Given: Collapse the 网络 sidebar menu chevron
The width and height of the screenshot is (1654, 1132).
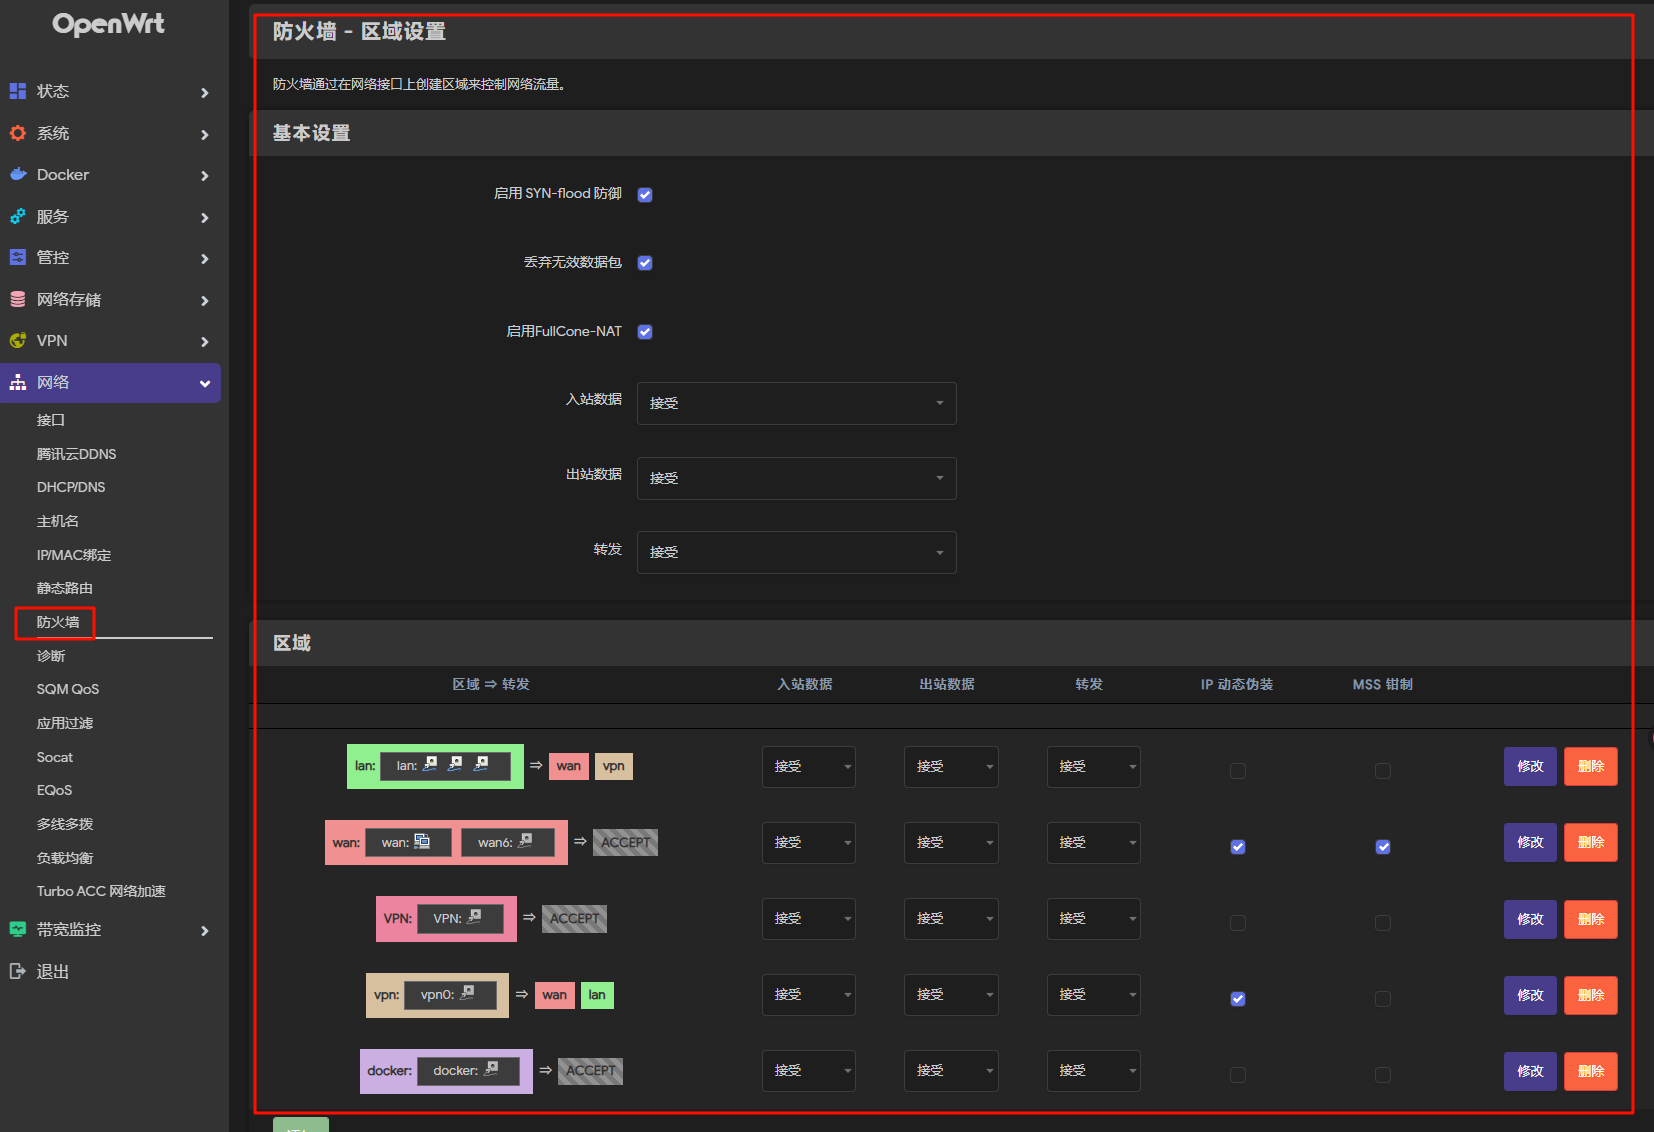Looking at the screenshot, I should (x=205, y=383).
